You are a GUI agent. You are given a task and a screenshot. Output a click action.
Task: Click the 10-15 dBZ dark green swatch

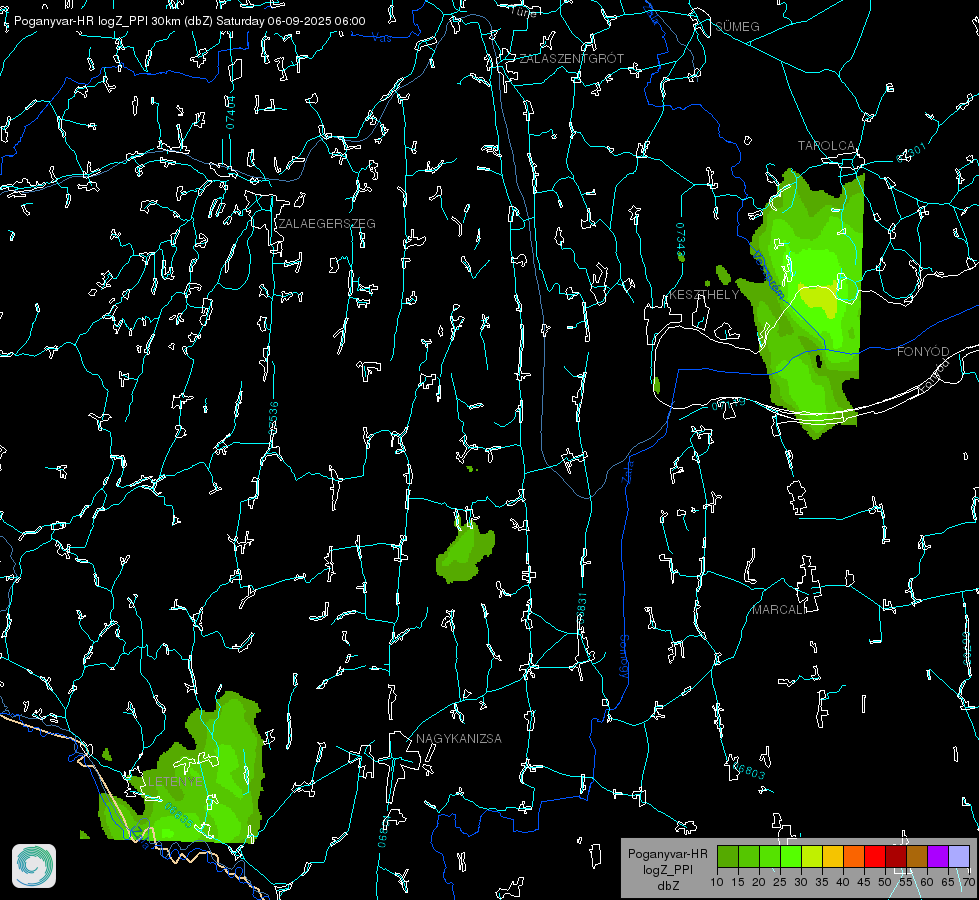(728, 856)
